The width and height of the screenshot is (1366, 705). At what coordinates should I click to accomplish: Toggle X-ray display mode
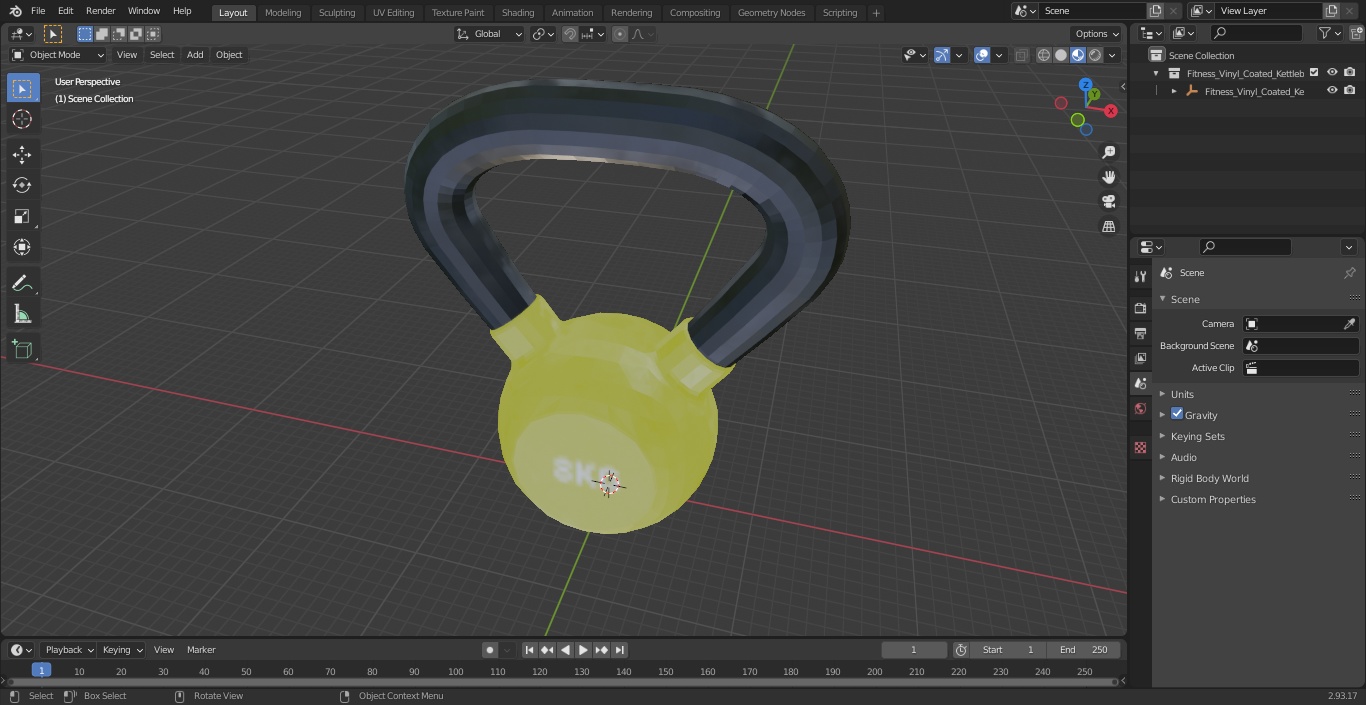pos(1021,55)
